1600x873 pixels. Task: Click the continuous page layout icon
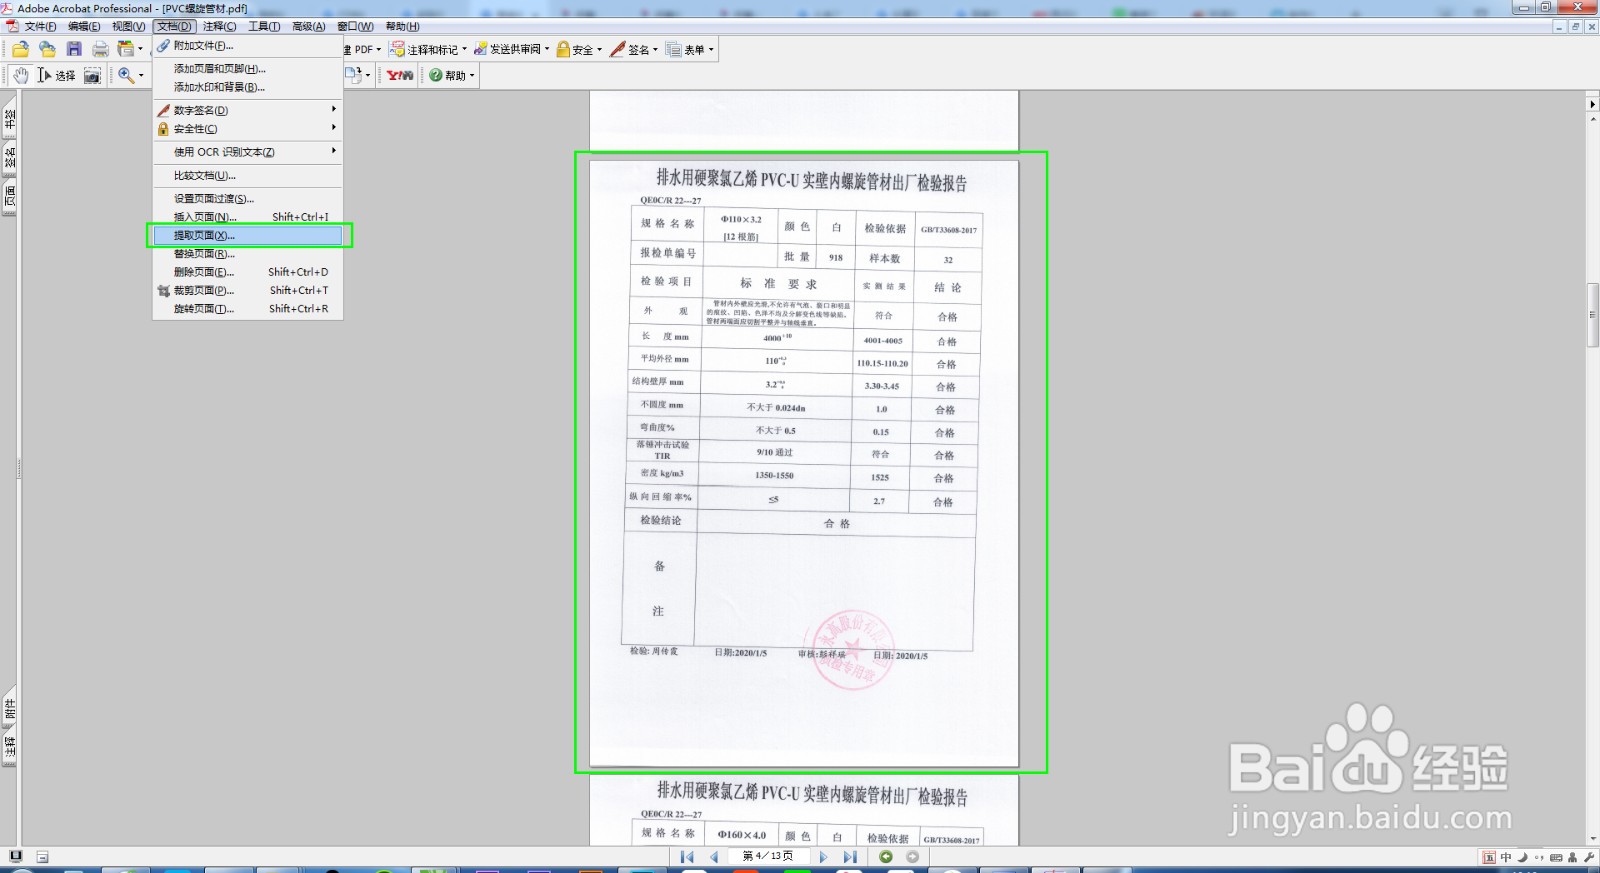(x=42, y=857)
